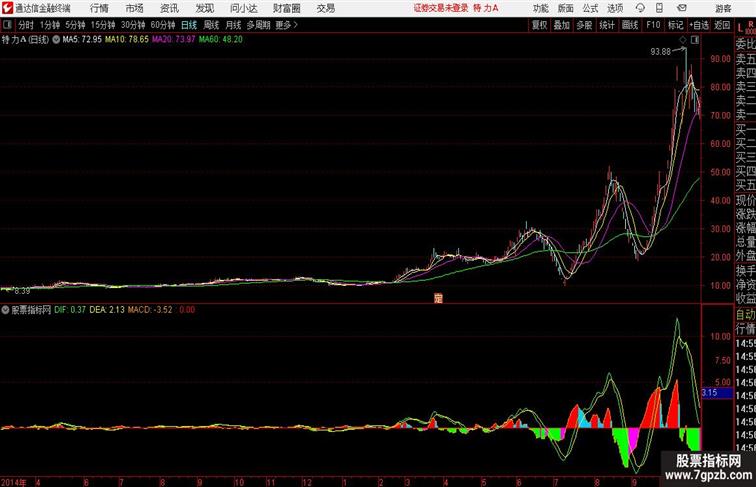Switch to the 30分钟 period tab
This screenshot has height=487, width=756.
pyautogui.click(x=133, y=25)
